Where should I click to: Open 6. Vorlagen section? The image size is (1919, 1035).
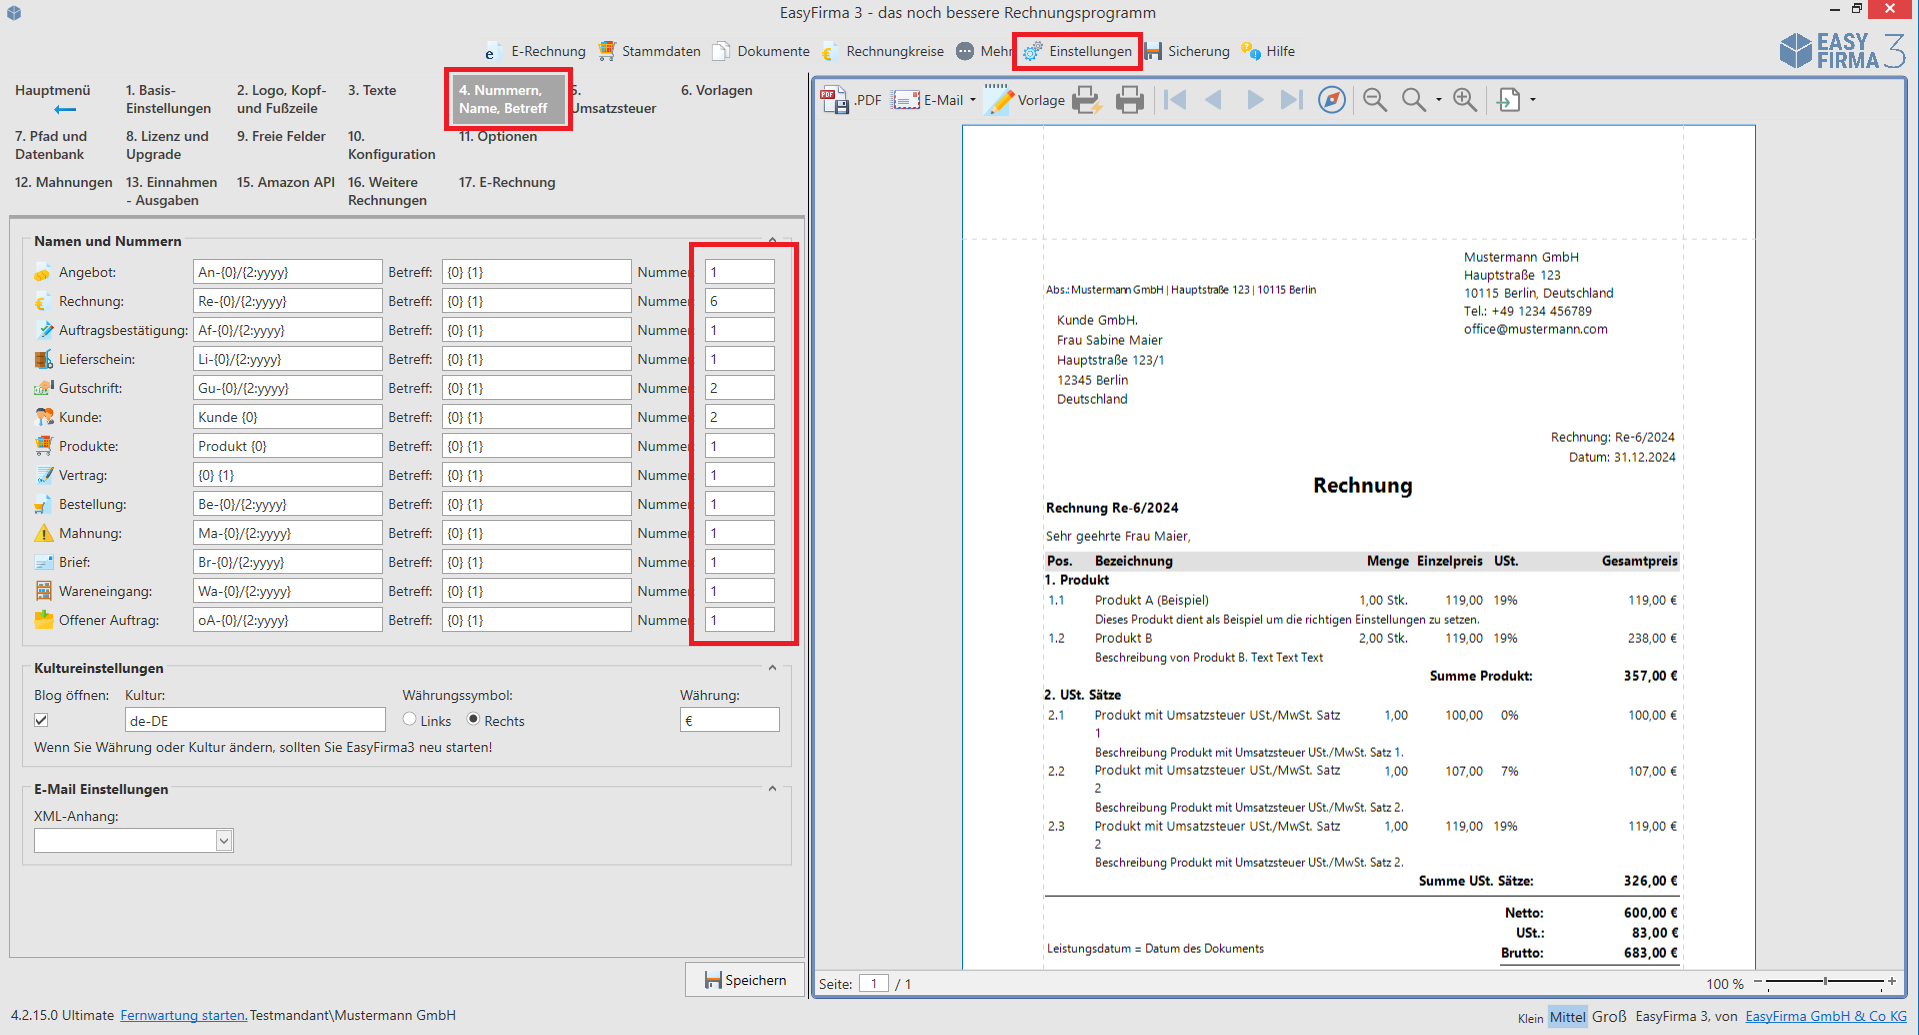[x=717, y=90]
